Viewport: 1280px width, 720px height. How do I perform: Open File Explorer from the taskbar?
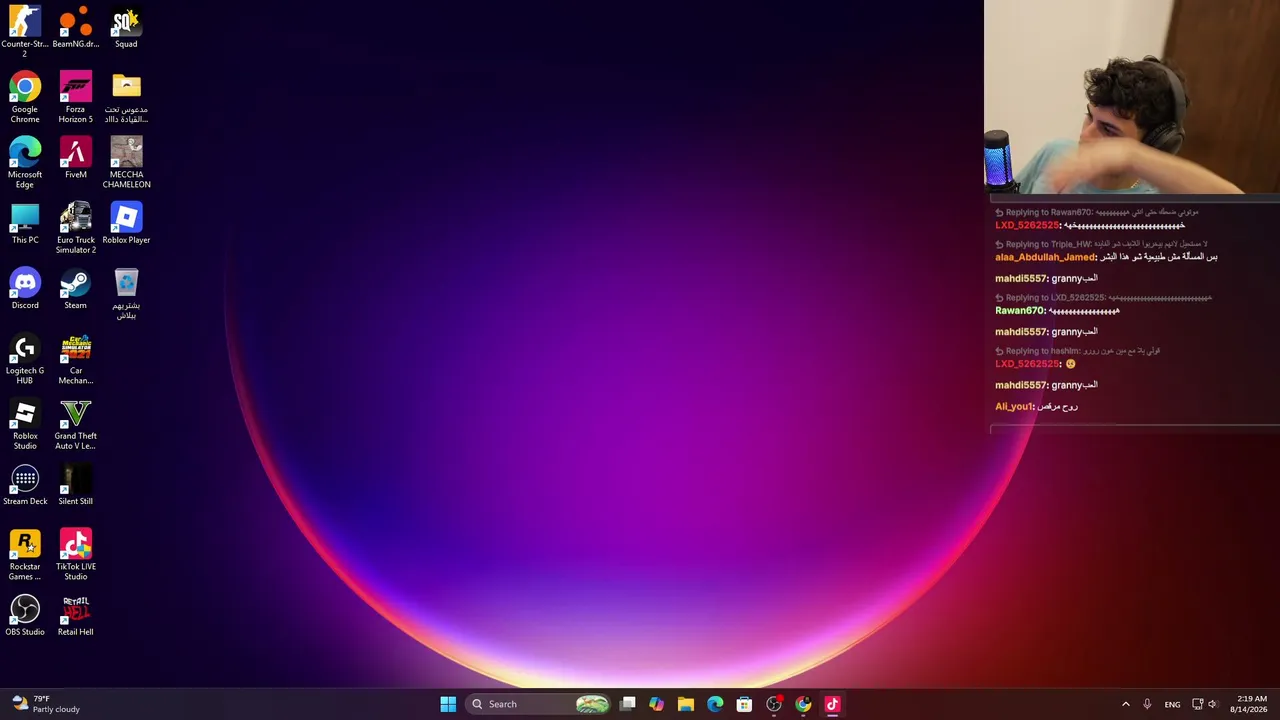685,704
